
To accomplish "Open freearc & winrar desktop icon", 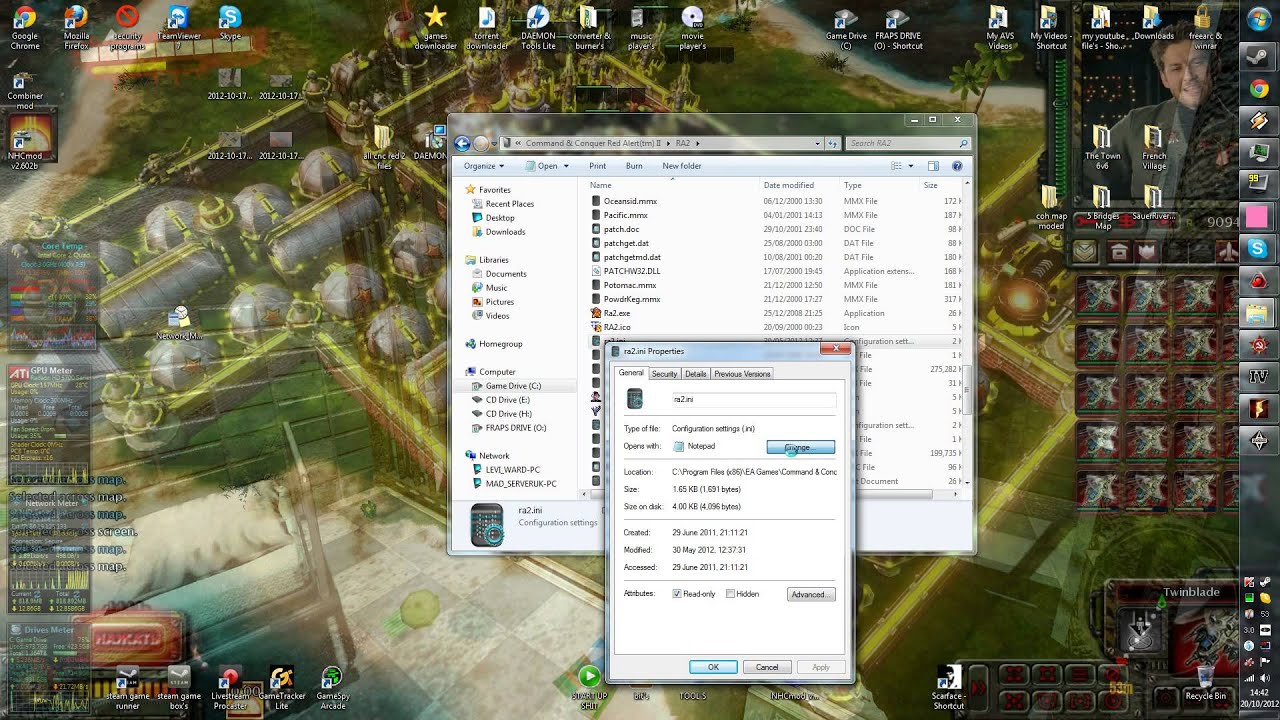I will click(x=1204, y=27).
